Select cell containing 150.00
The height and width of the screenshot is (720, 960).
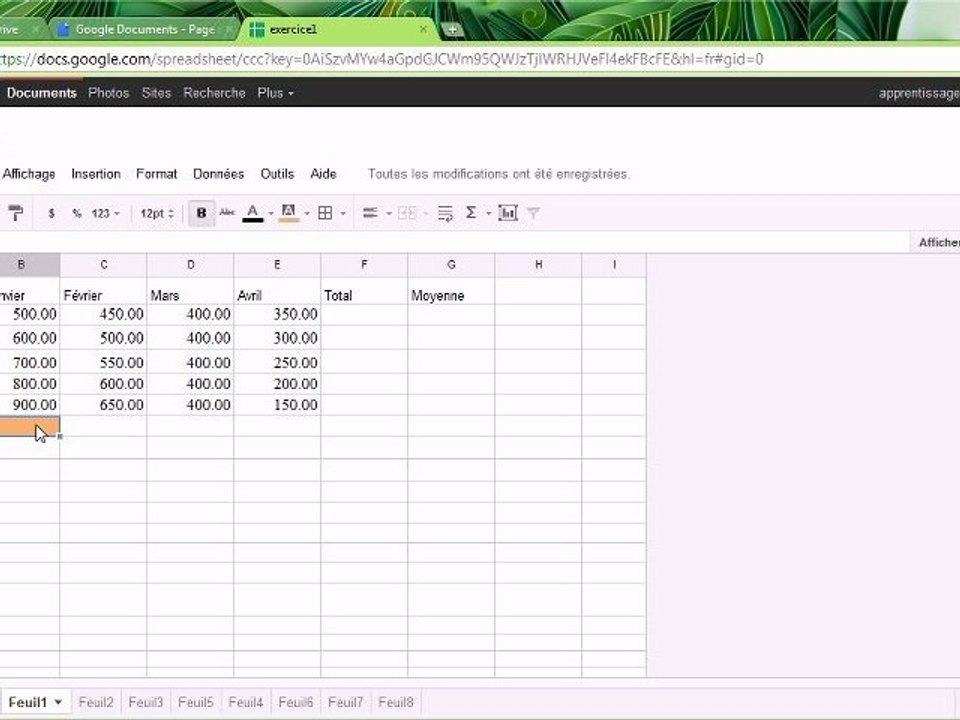tap(277, 405)
